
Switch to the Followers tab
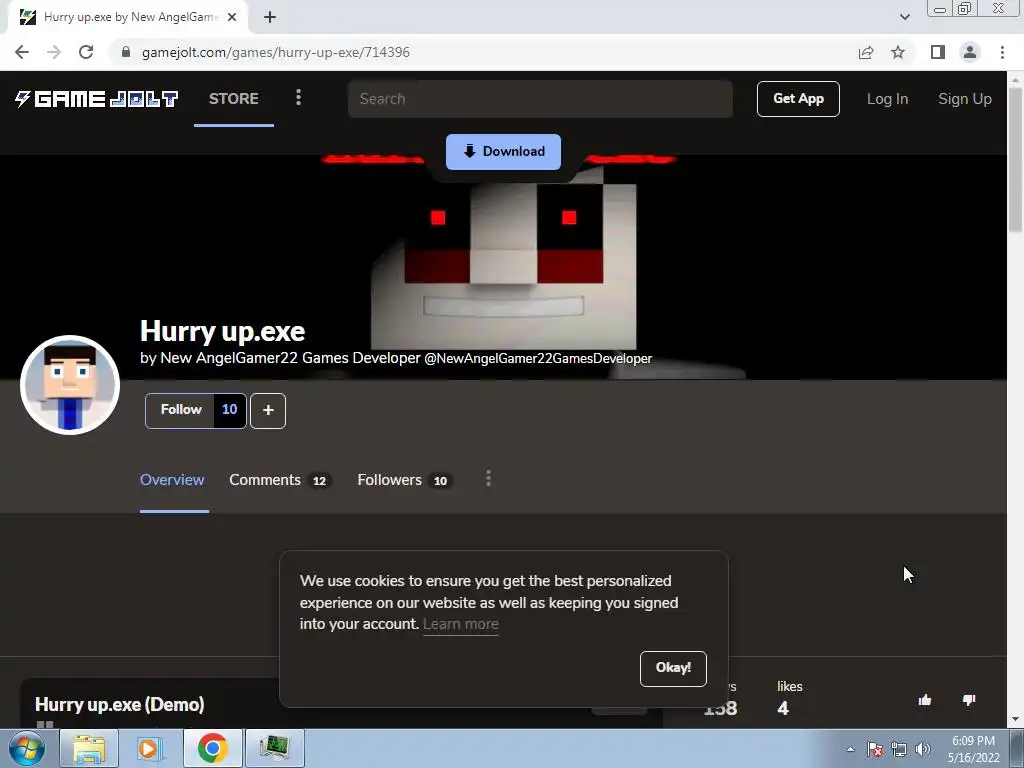[404, 480]
